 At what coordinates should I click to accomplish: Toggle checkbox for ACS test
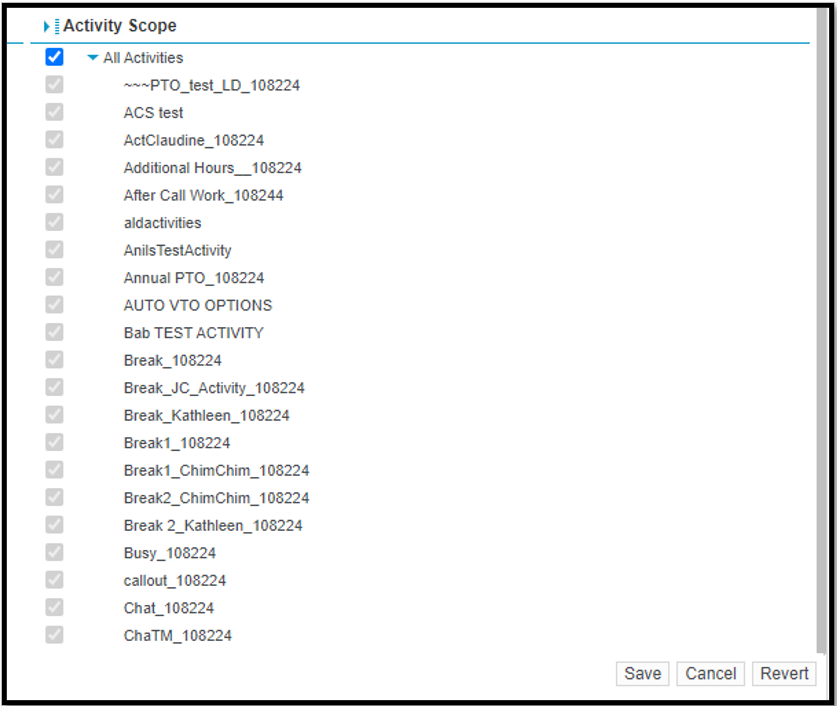pos(54,112)
